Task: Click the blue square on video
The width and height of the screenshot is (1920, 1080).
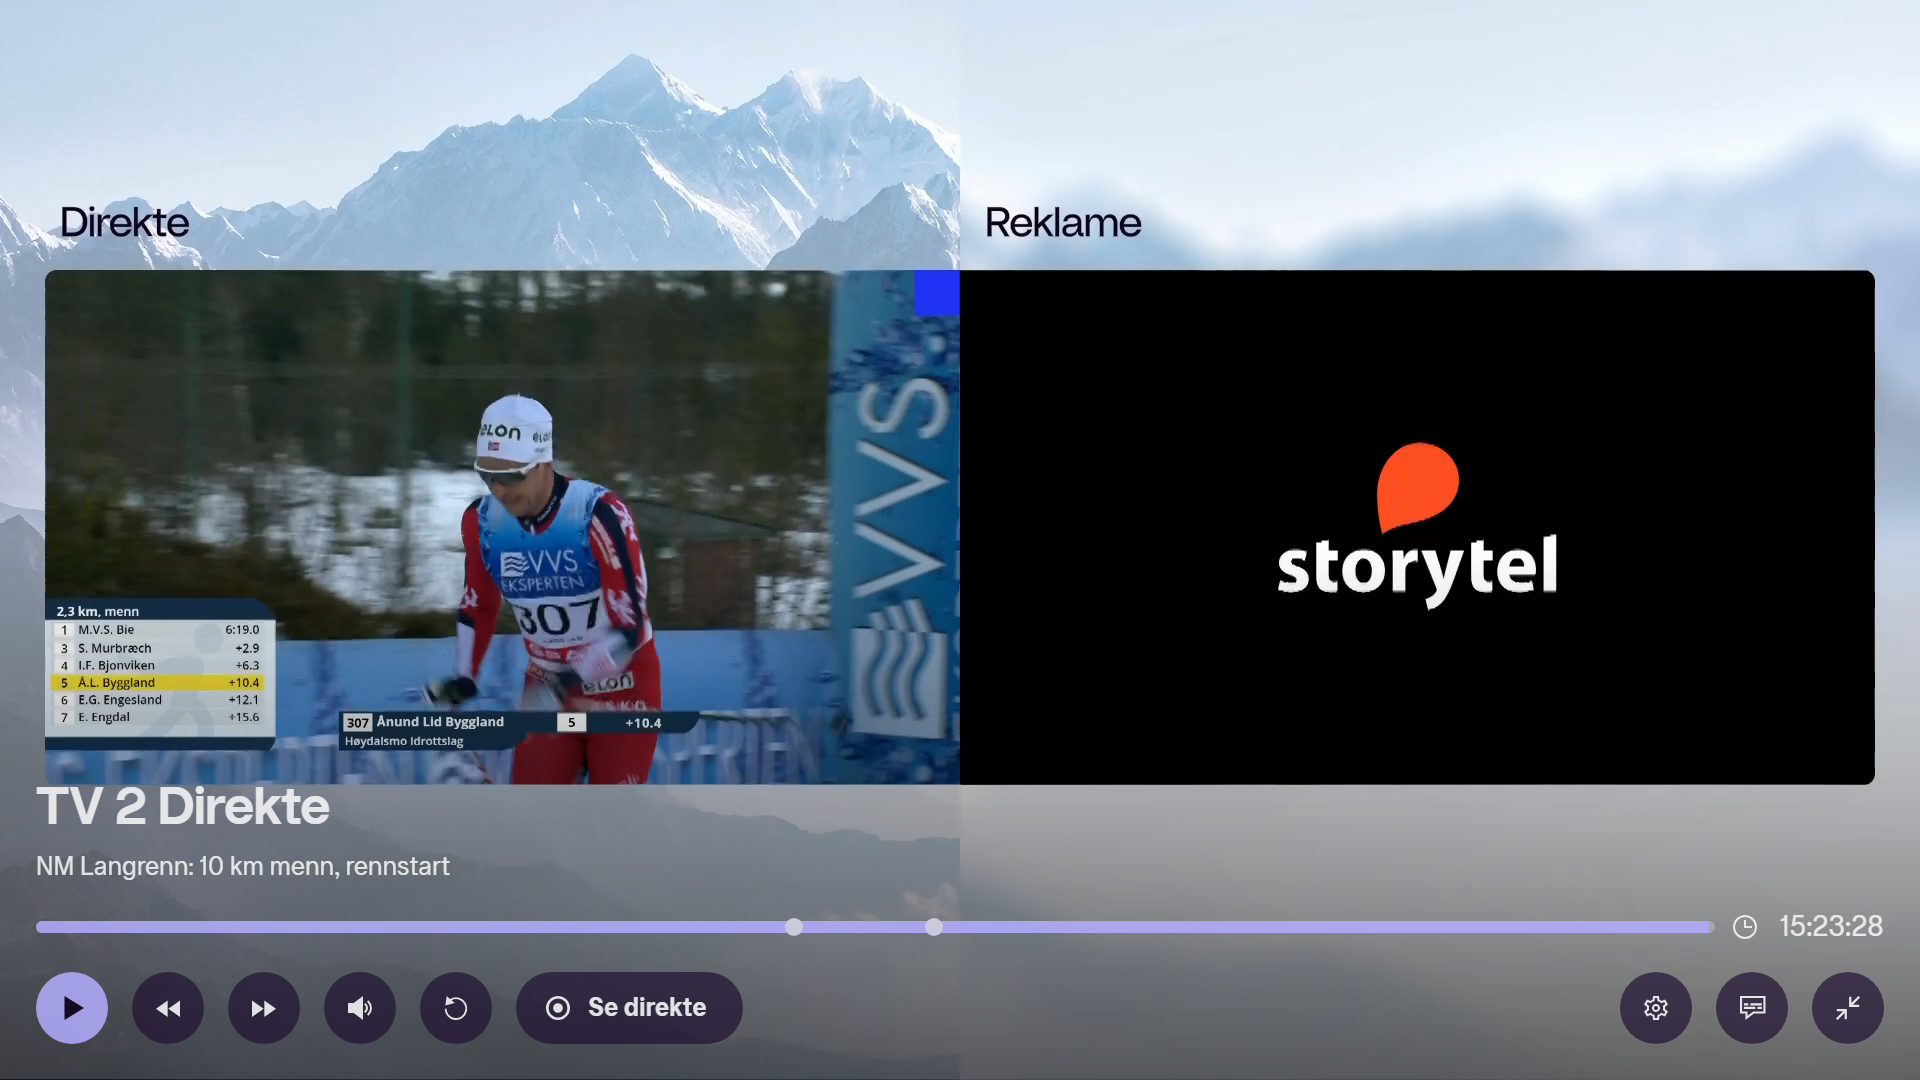Action: tap(937, 294)
